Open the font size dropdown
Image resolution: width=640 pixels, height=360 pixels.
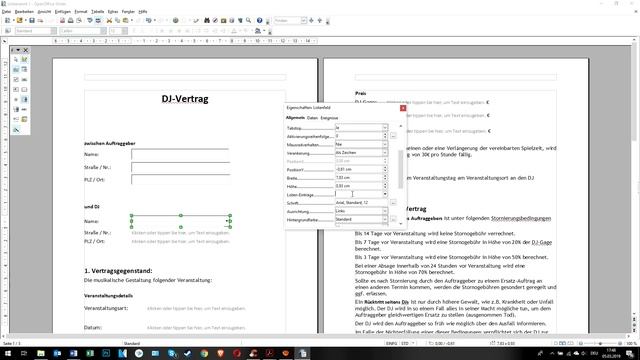point(125,31)
